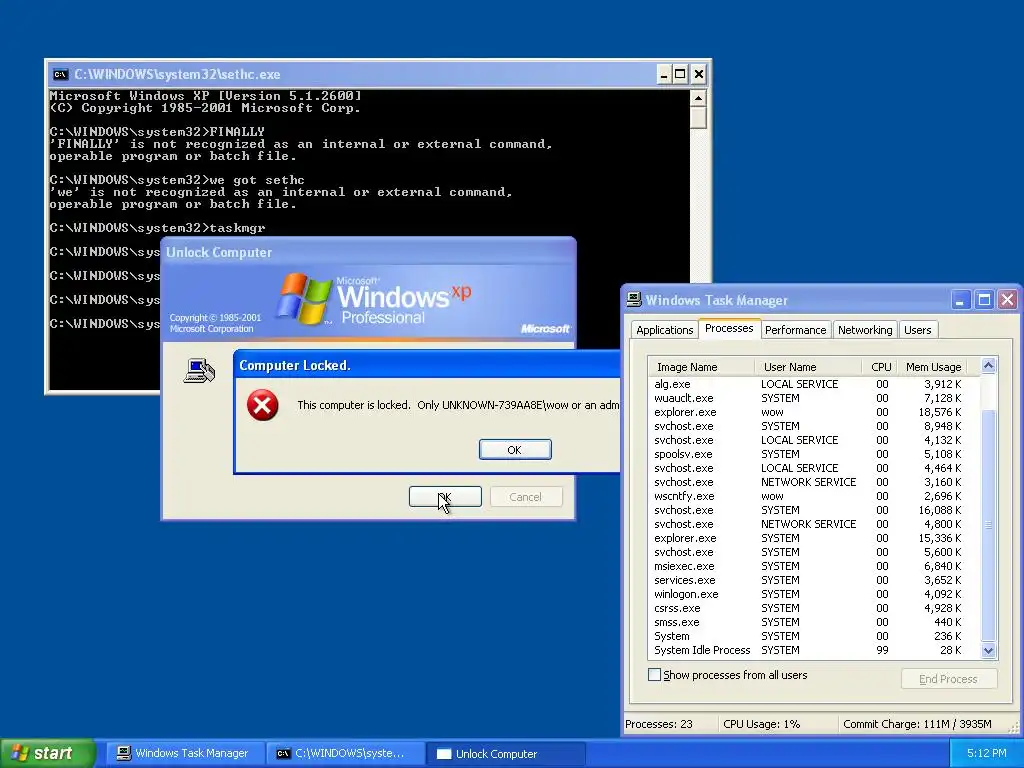Sort processes by User Name column
The image size is (1024, 768).
coord(808,367)
